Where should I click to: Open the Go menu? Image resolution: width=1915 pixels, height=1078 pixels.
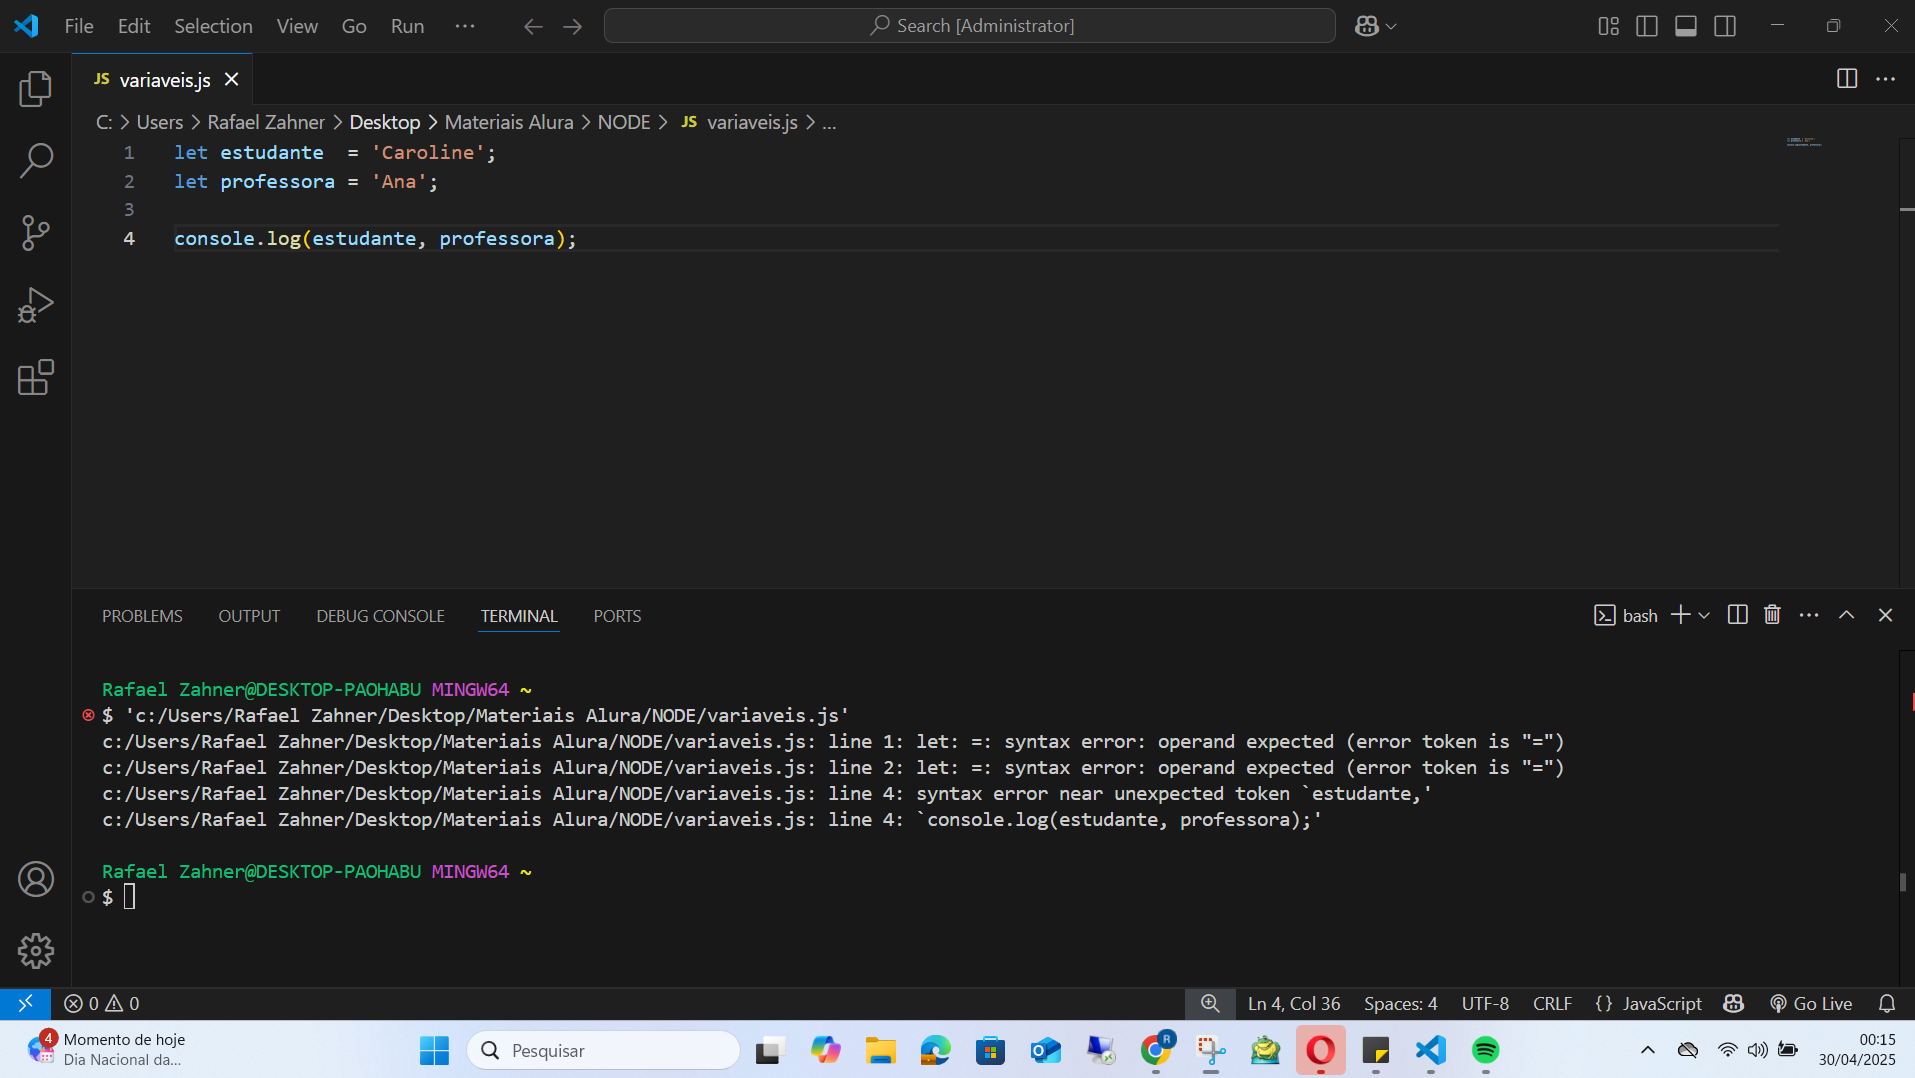coord(354,26)
